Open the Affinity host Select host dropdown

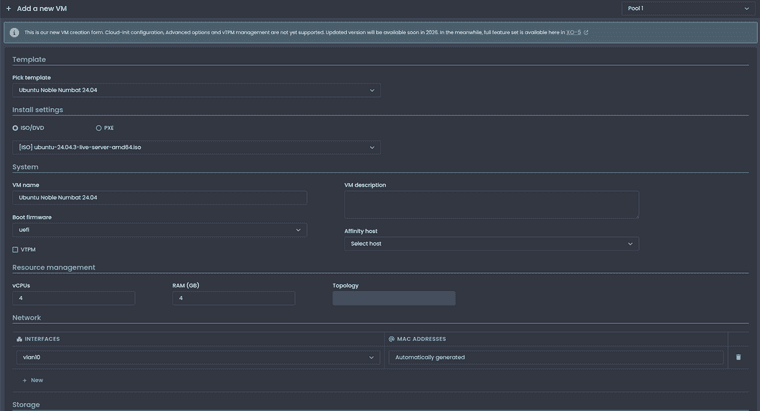pos(491,244)
